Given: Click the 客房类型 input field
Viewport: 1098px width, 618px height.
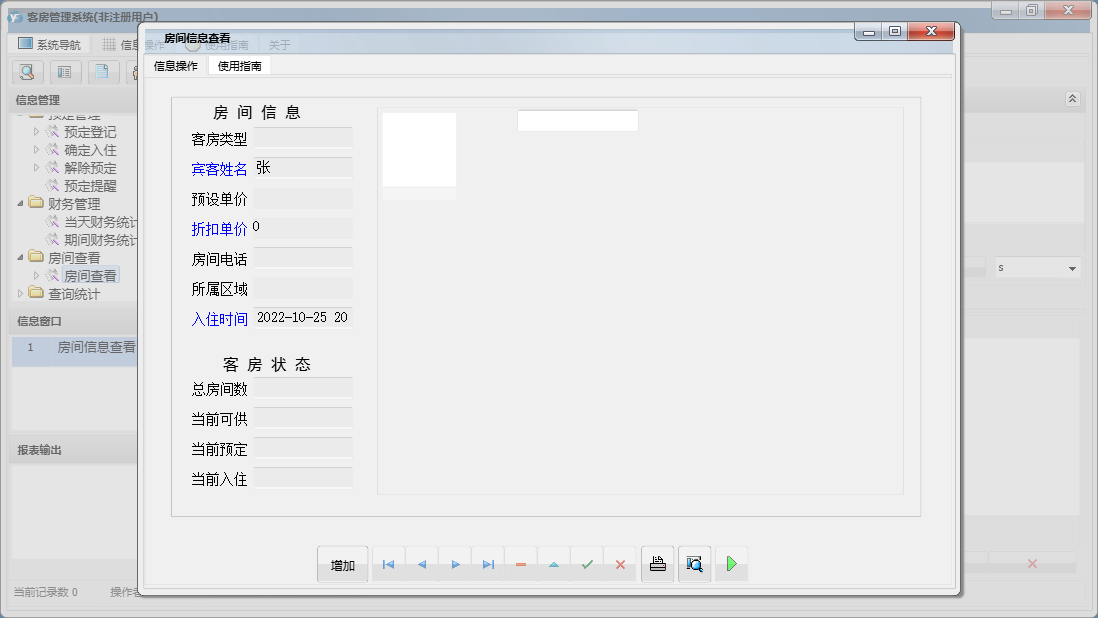Looking at the screenshot, I should pos(303,138).
